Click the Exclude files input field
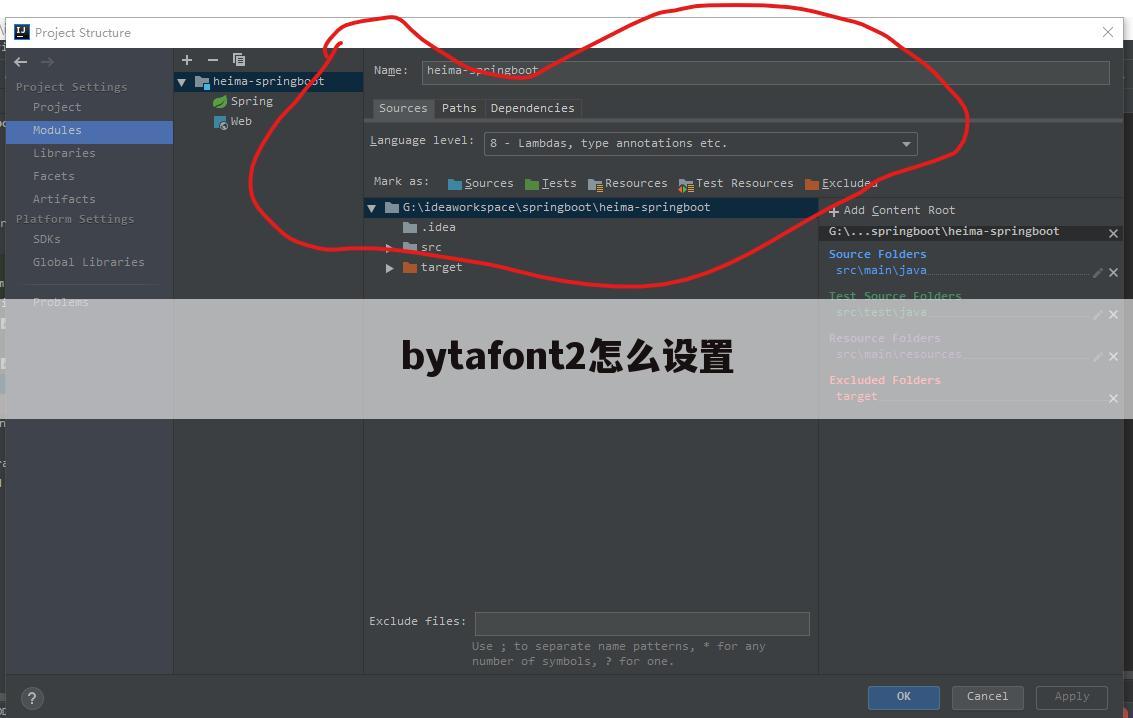This screenshot has width=1133, height=718. [641, 624]
